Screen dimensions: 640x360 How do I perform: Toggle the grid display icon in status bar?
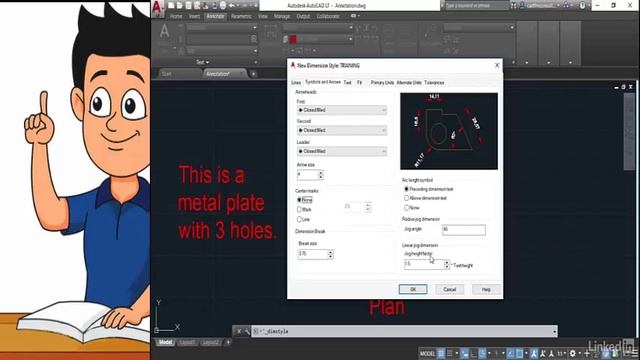(441, 353)
